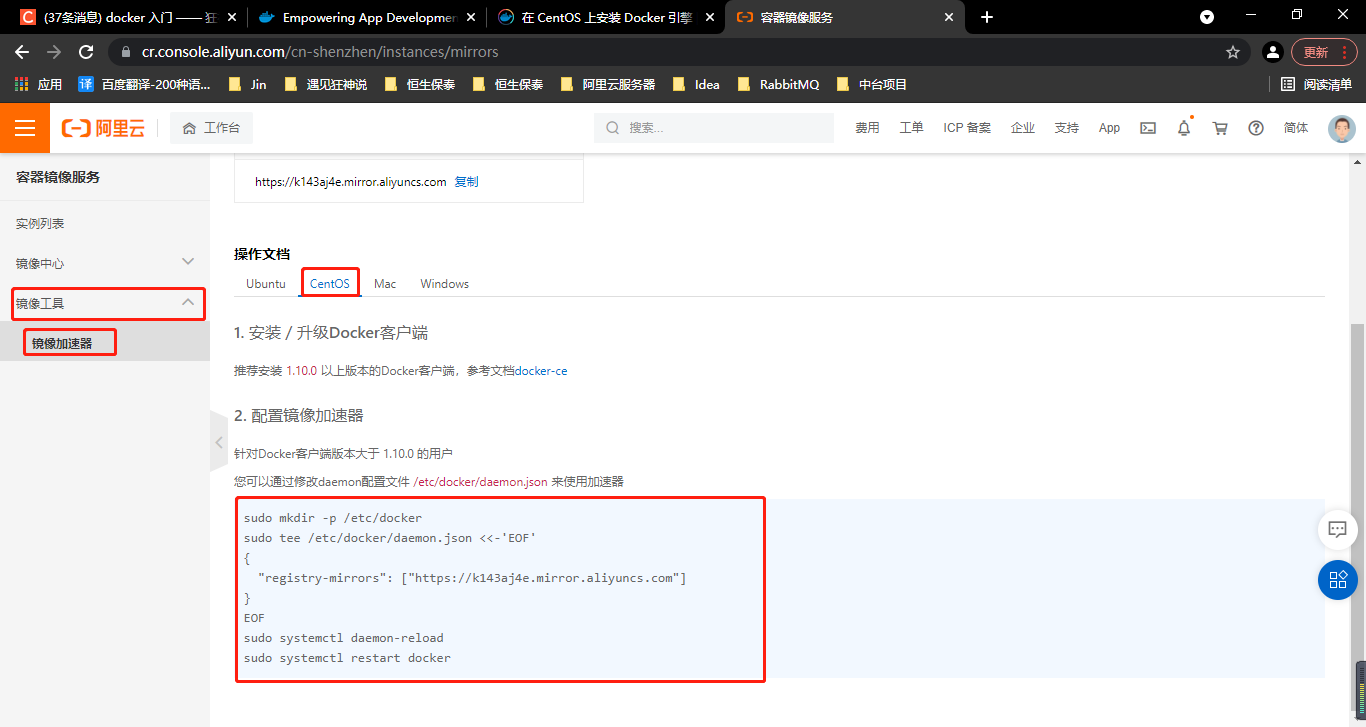1366x727 pixels.
Task: Open the Chrome profile icon
Action: point(1272,52)
